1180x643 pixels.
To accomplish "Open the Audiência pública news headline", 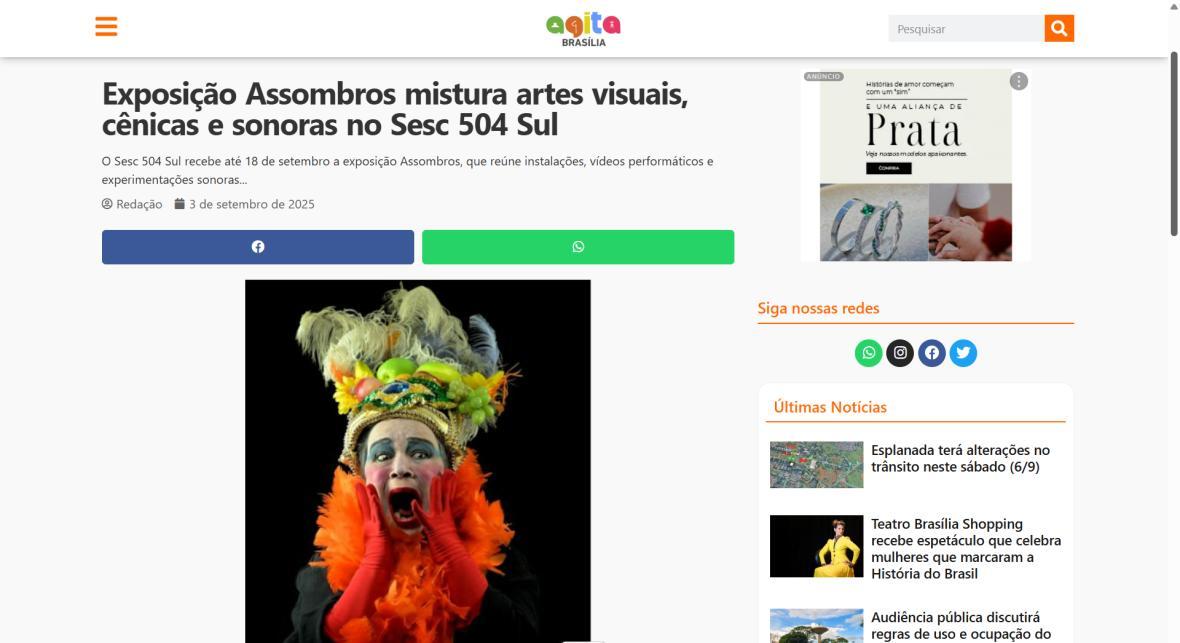I will tap(961, 626).
